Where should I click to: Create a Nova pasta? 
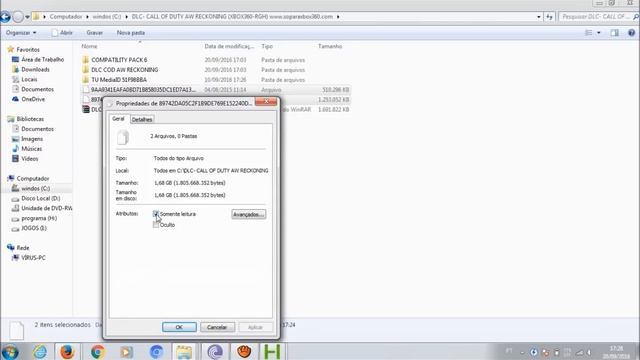[x=131, y=33]
